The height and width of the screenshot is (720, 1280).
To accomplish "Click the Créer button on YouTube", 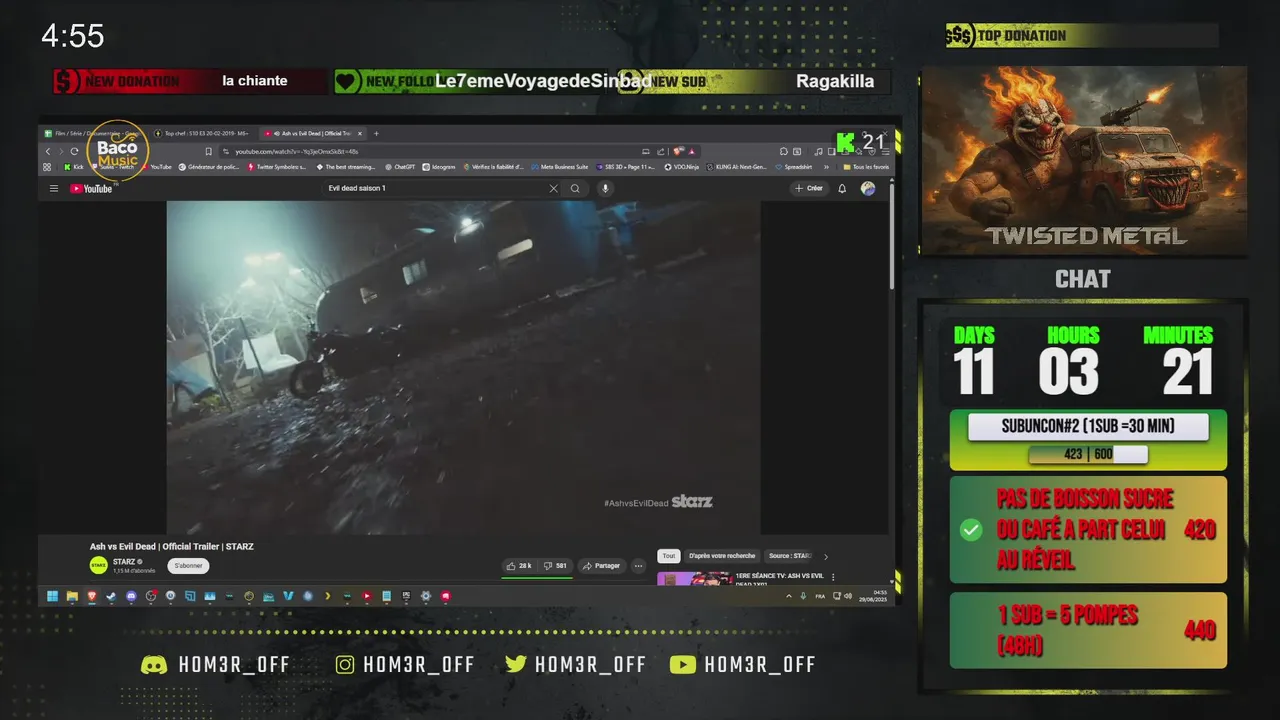I will point(809,188).
